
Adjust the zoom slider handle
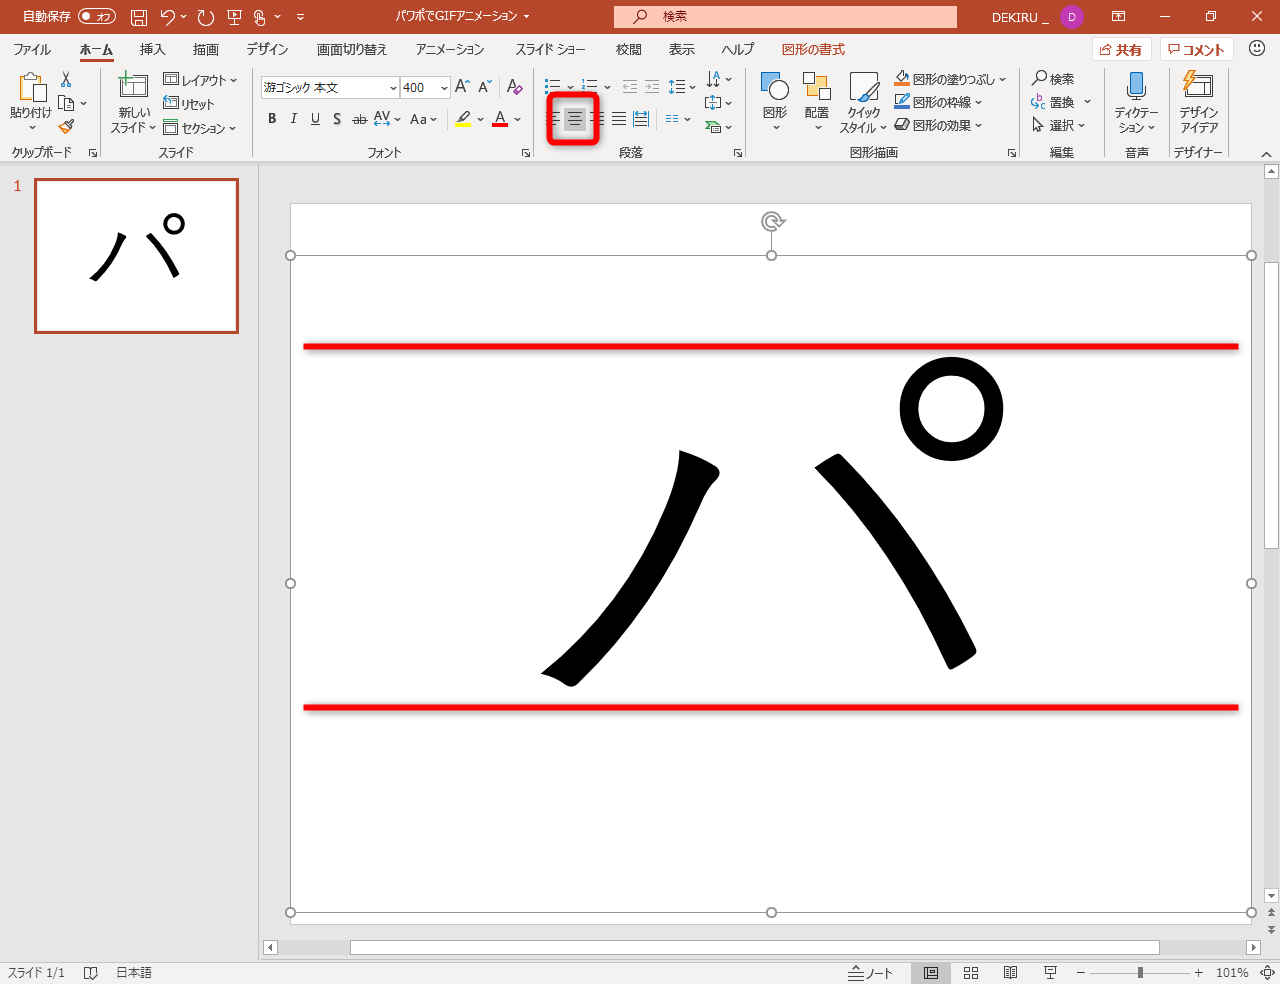1140,973
